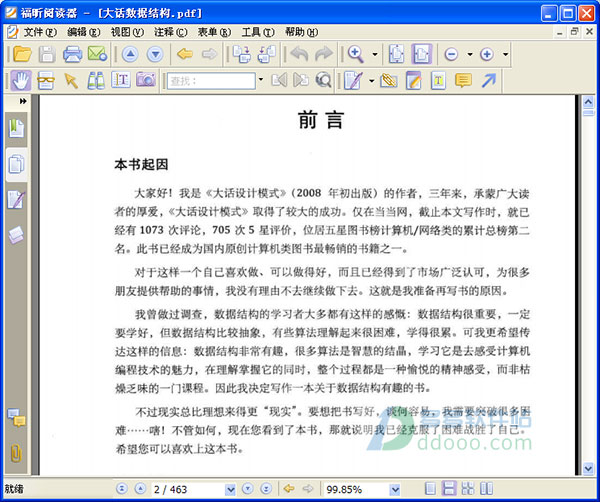Open the Bookmarks side panel
This screenshot has height=502, width=600.
pos(16,128)
